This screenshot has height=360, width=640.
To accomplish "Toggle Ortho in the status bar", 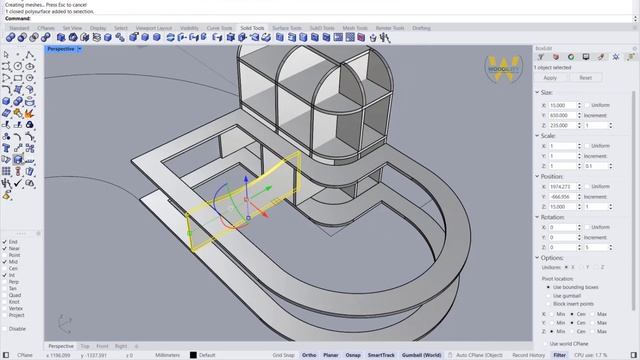I will [x=309, y=355].
